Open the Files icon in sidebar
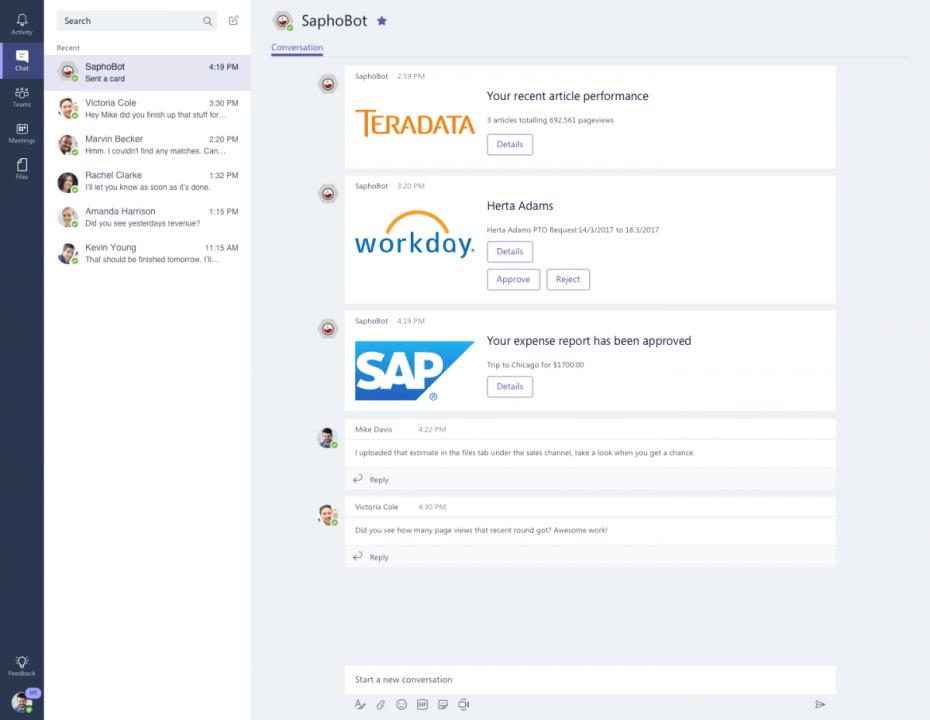 22,168
